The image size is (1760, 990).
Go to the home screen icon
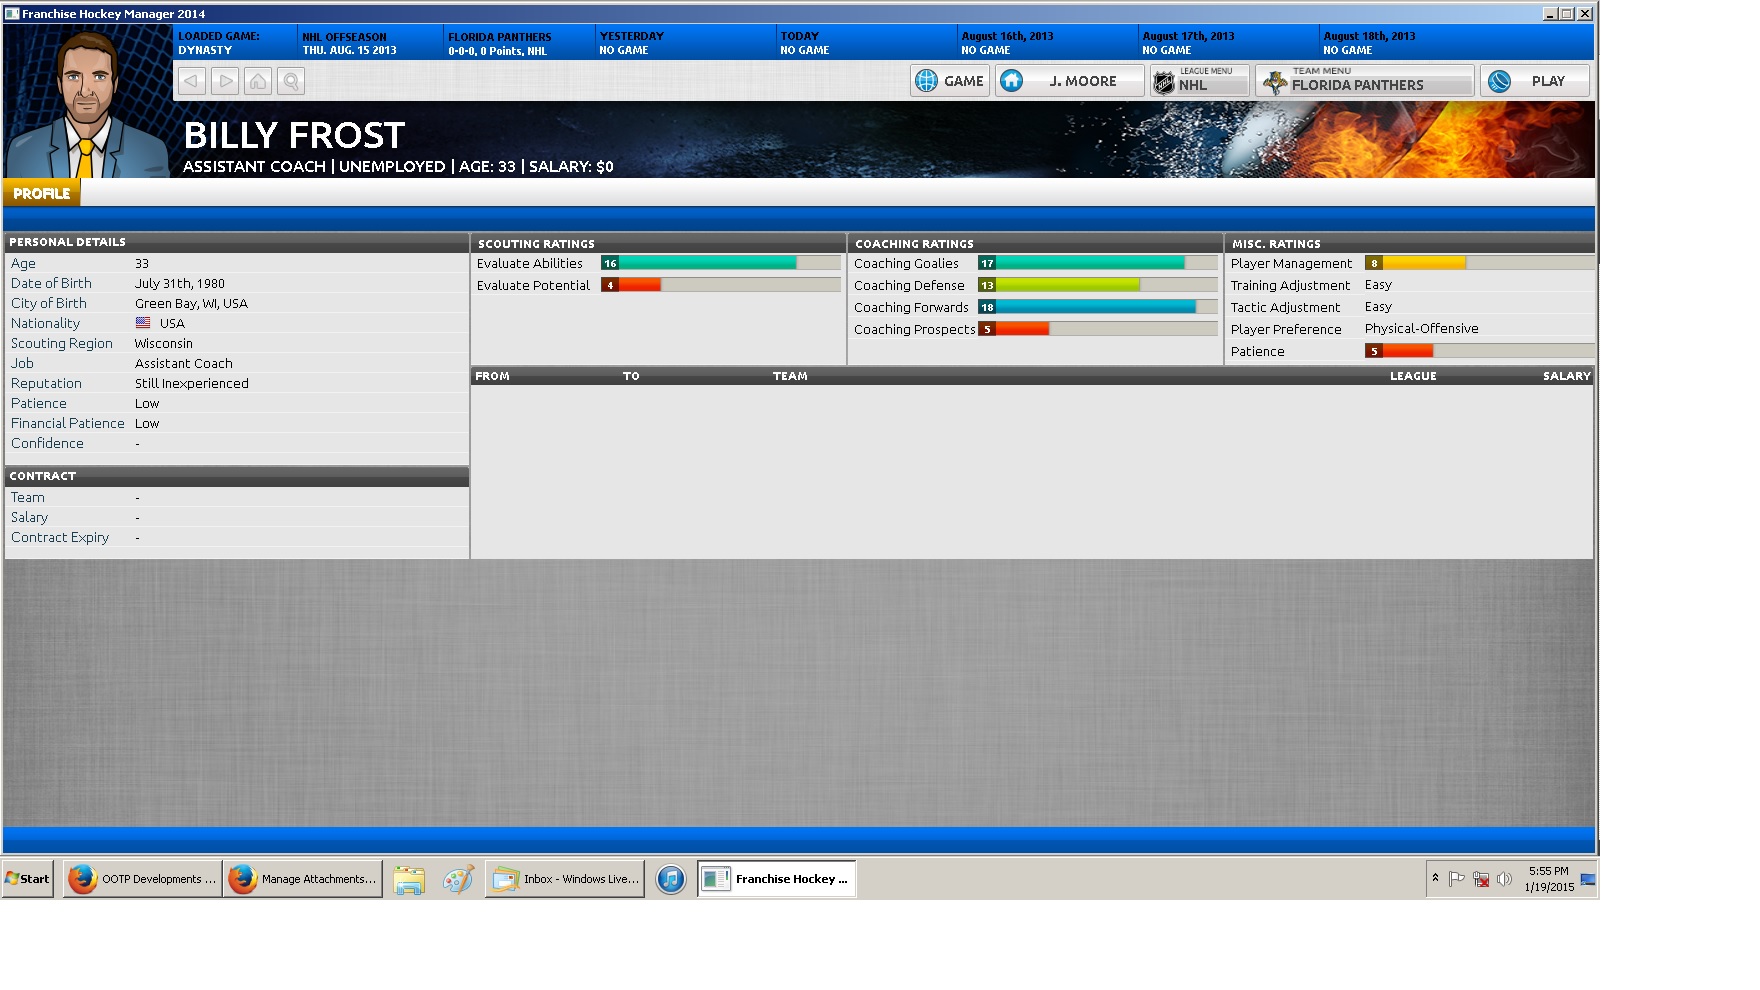click(x=258, y=81)
